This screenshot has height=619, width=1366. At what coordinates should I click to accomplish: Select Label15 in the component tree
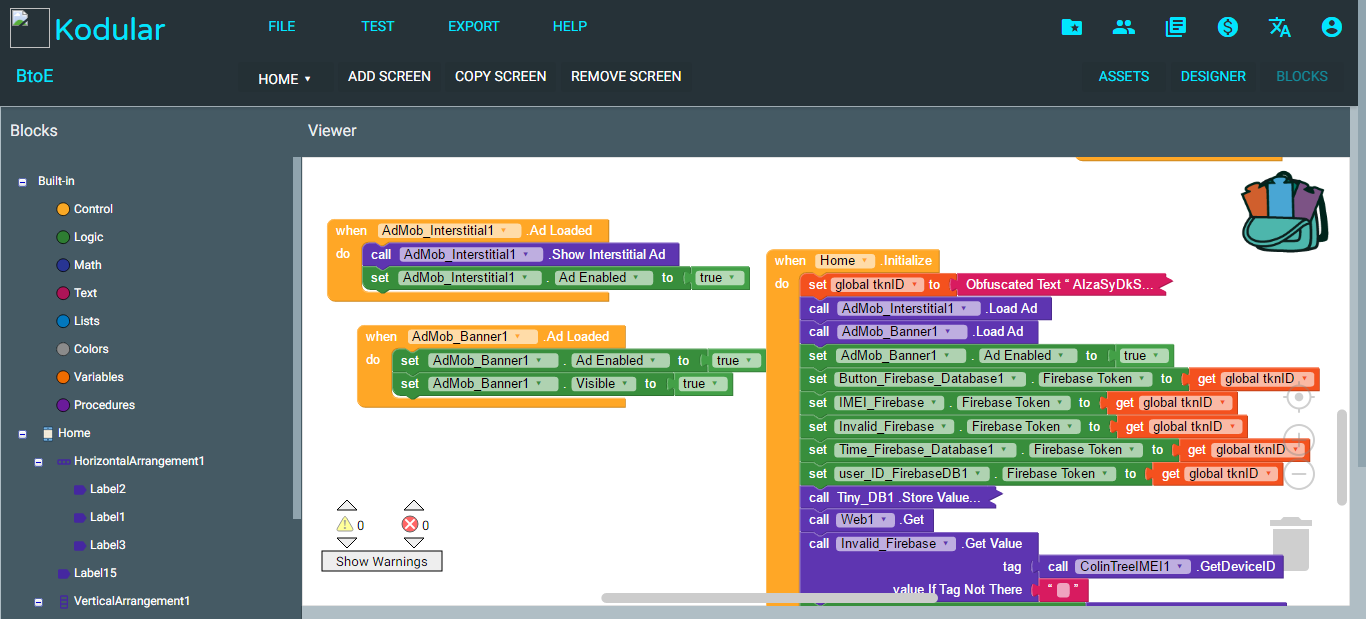95,573
